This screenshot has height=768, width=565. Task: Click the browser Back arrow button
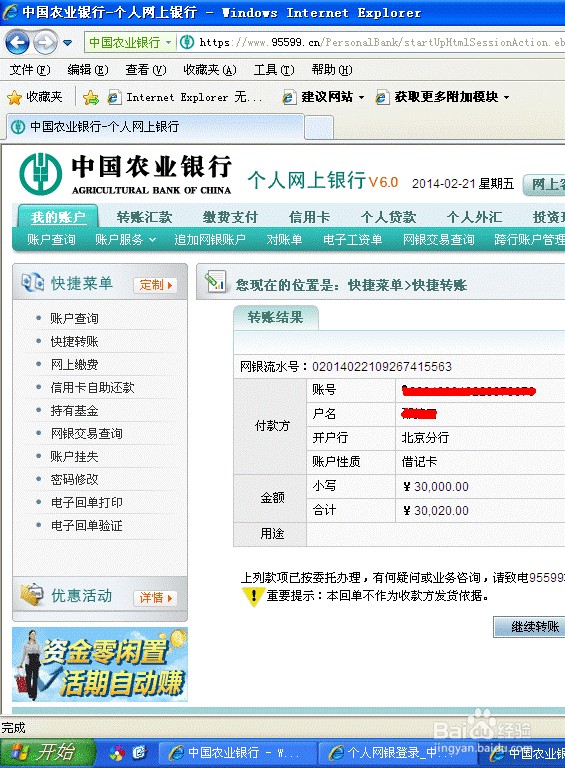pyautogui.click(x=18, y=43)
